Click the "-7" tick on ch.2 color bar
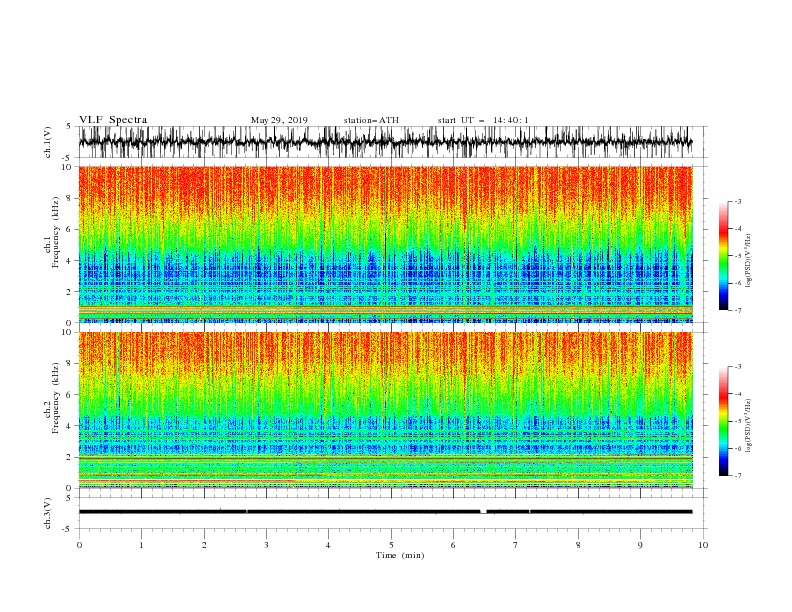 (738, 476)
